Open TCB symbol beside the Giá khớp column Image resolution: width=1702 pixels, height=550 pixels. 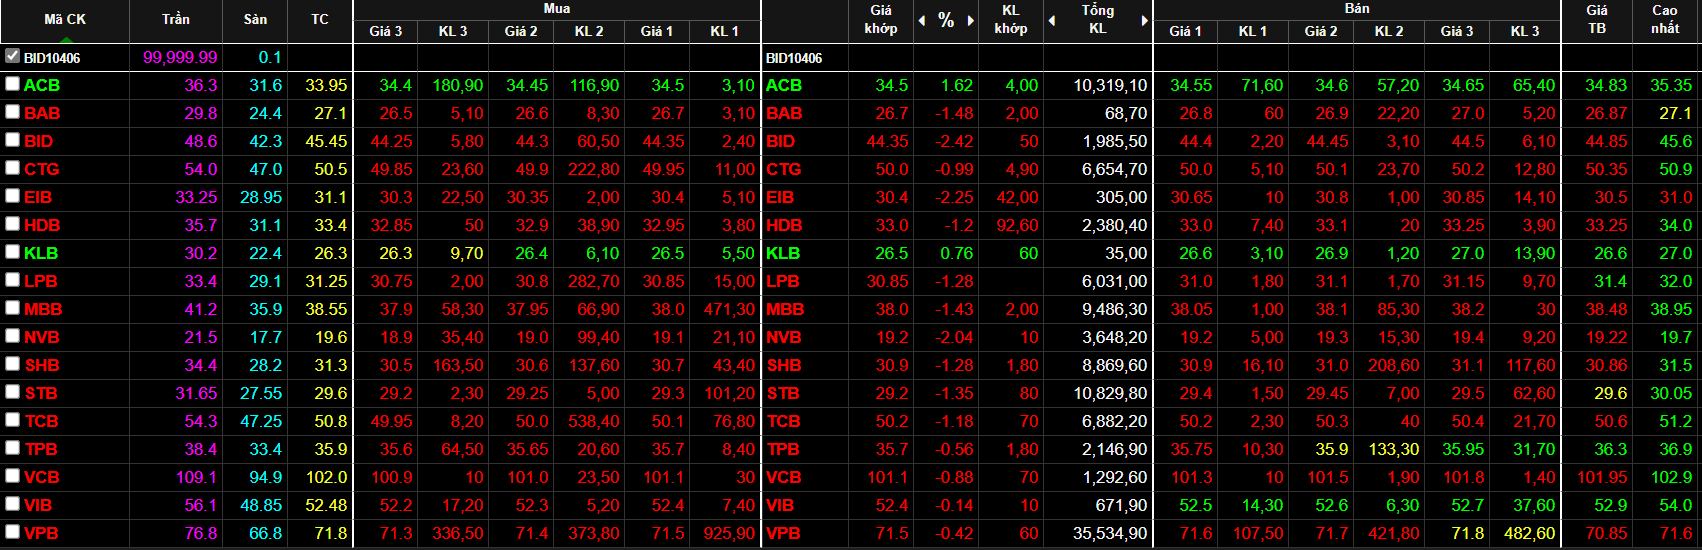coord(783,421)
